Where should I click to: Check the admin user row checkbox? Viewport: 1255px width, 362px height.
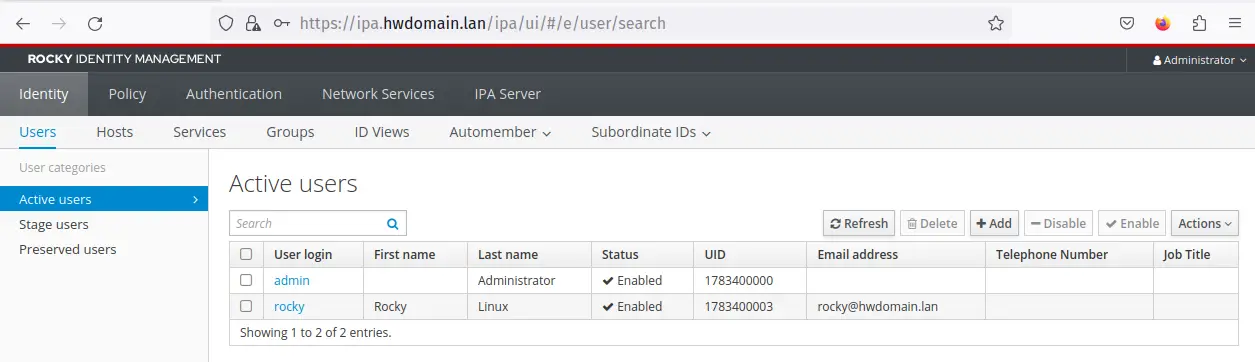tap(246, 280)
